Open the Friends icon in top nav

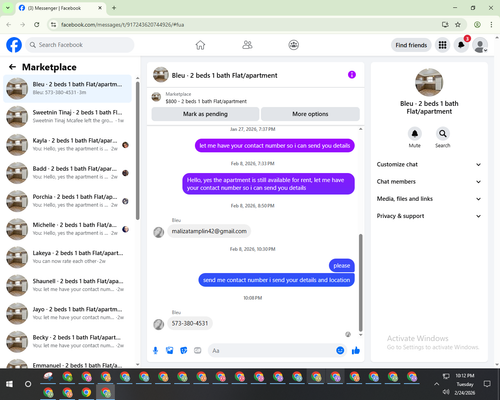pos(247,45)
